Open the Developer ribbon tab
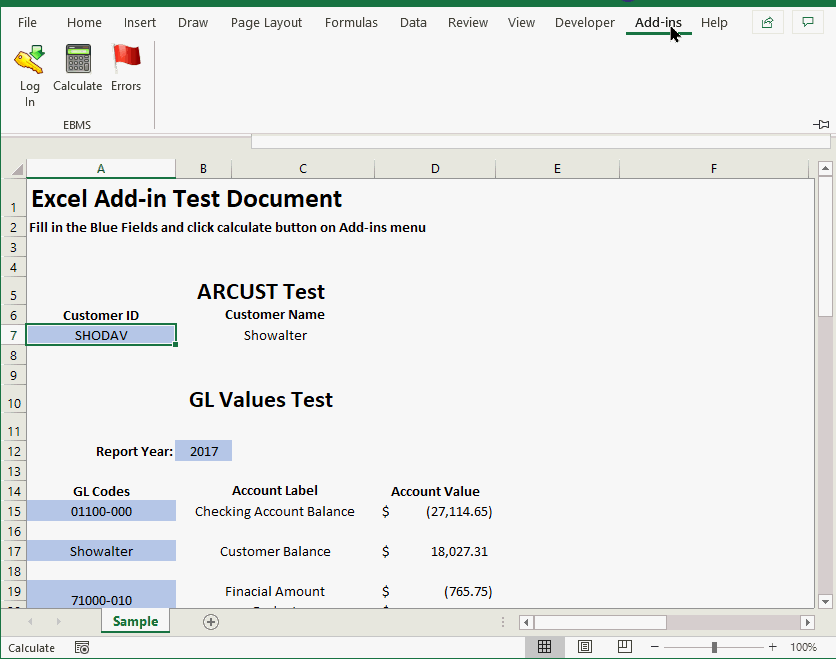 [584, 22]
